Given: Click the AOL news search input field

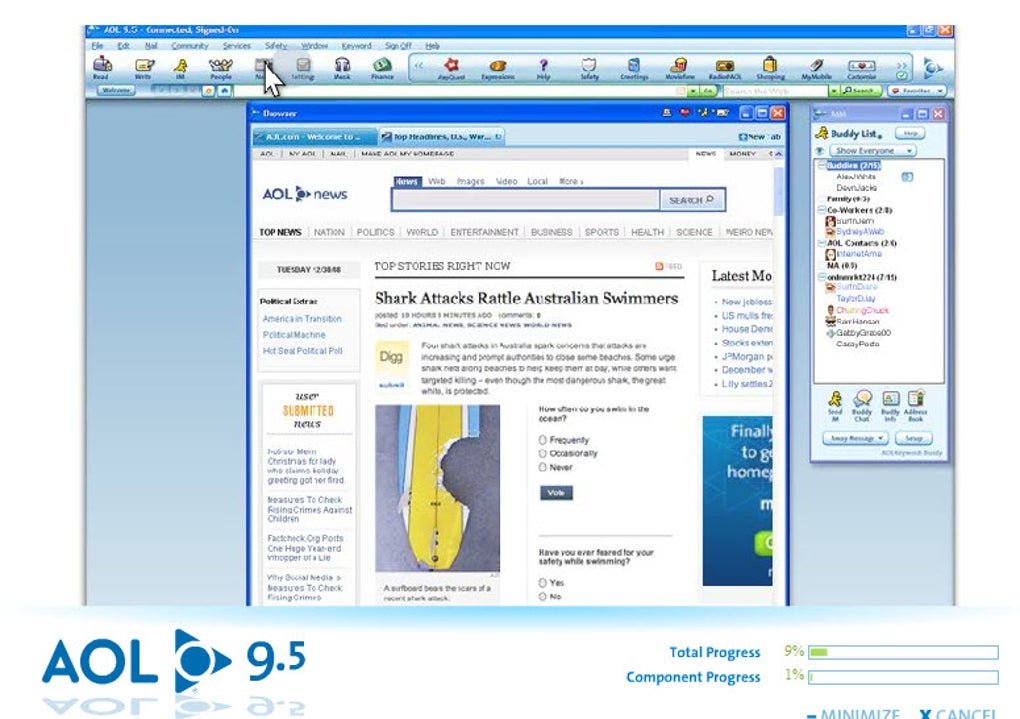Looking at the screenshot, I should (x=526, y=200).
